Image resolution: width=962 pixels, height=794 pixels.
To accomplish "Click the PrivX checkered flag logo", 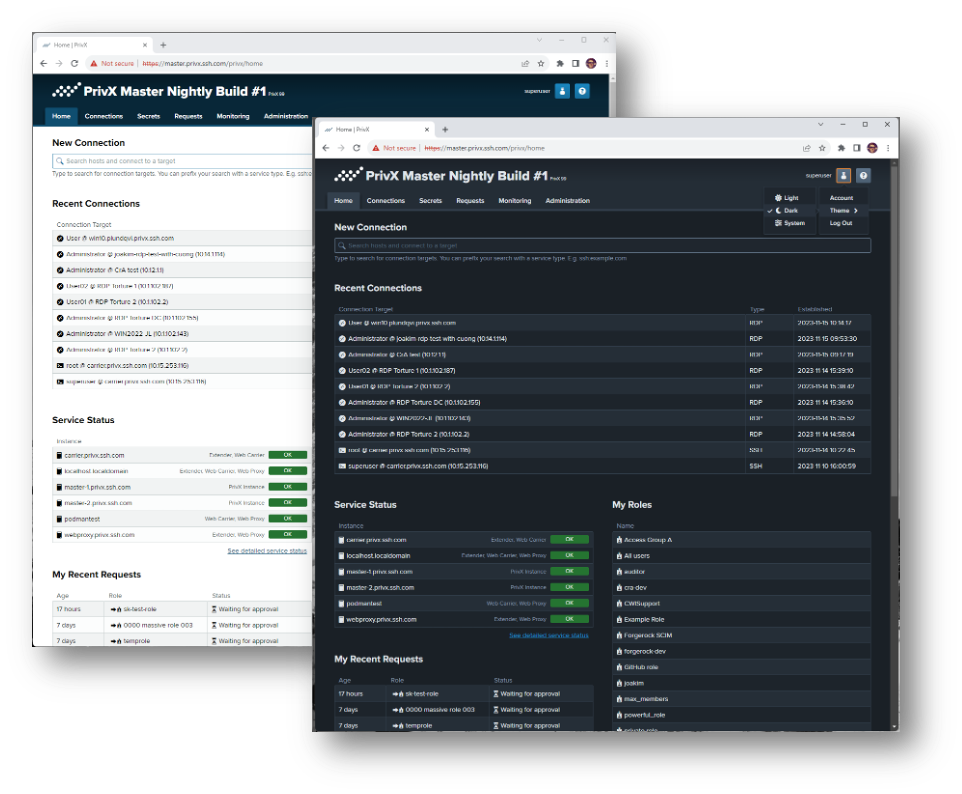I will 349,175.
